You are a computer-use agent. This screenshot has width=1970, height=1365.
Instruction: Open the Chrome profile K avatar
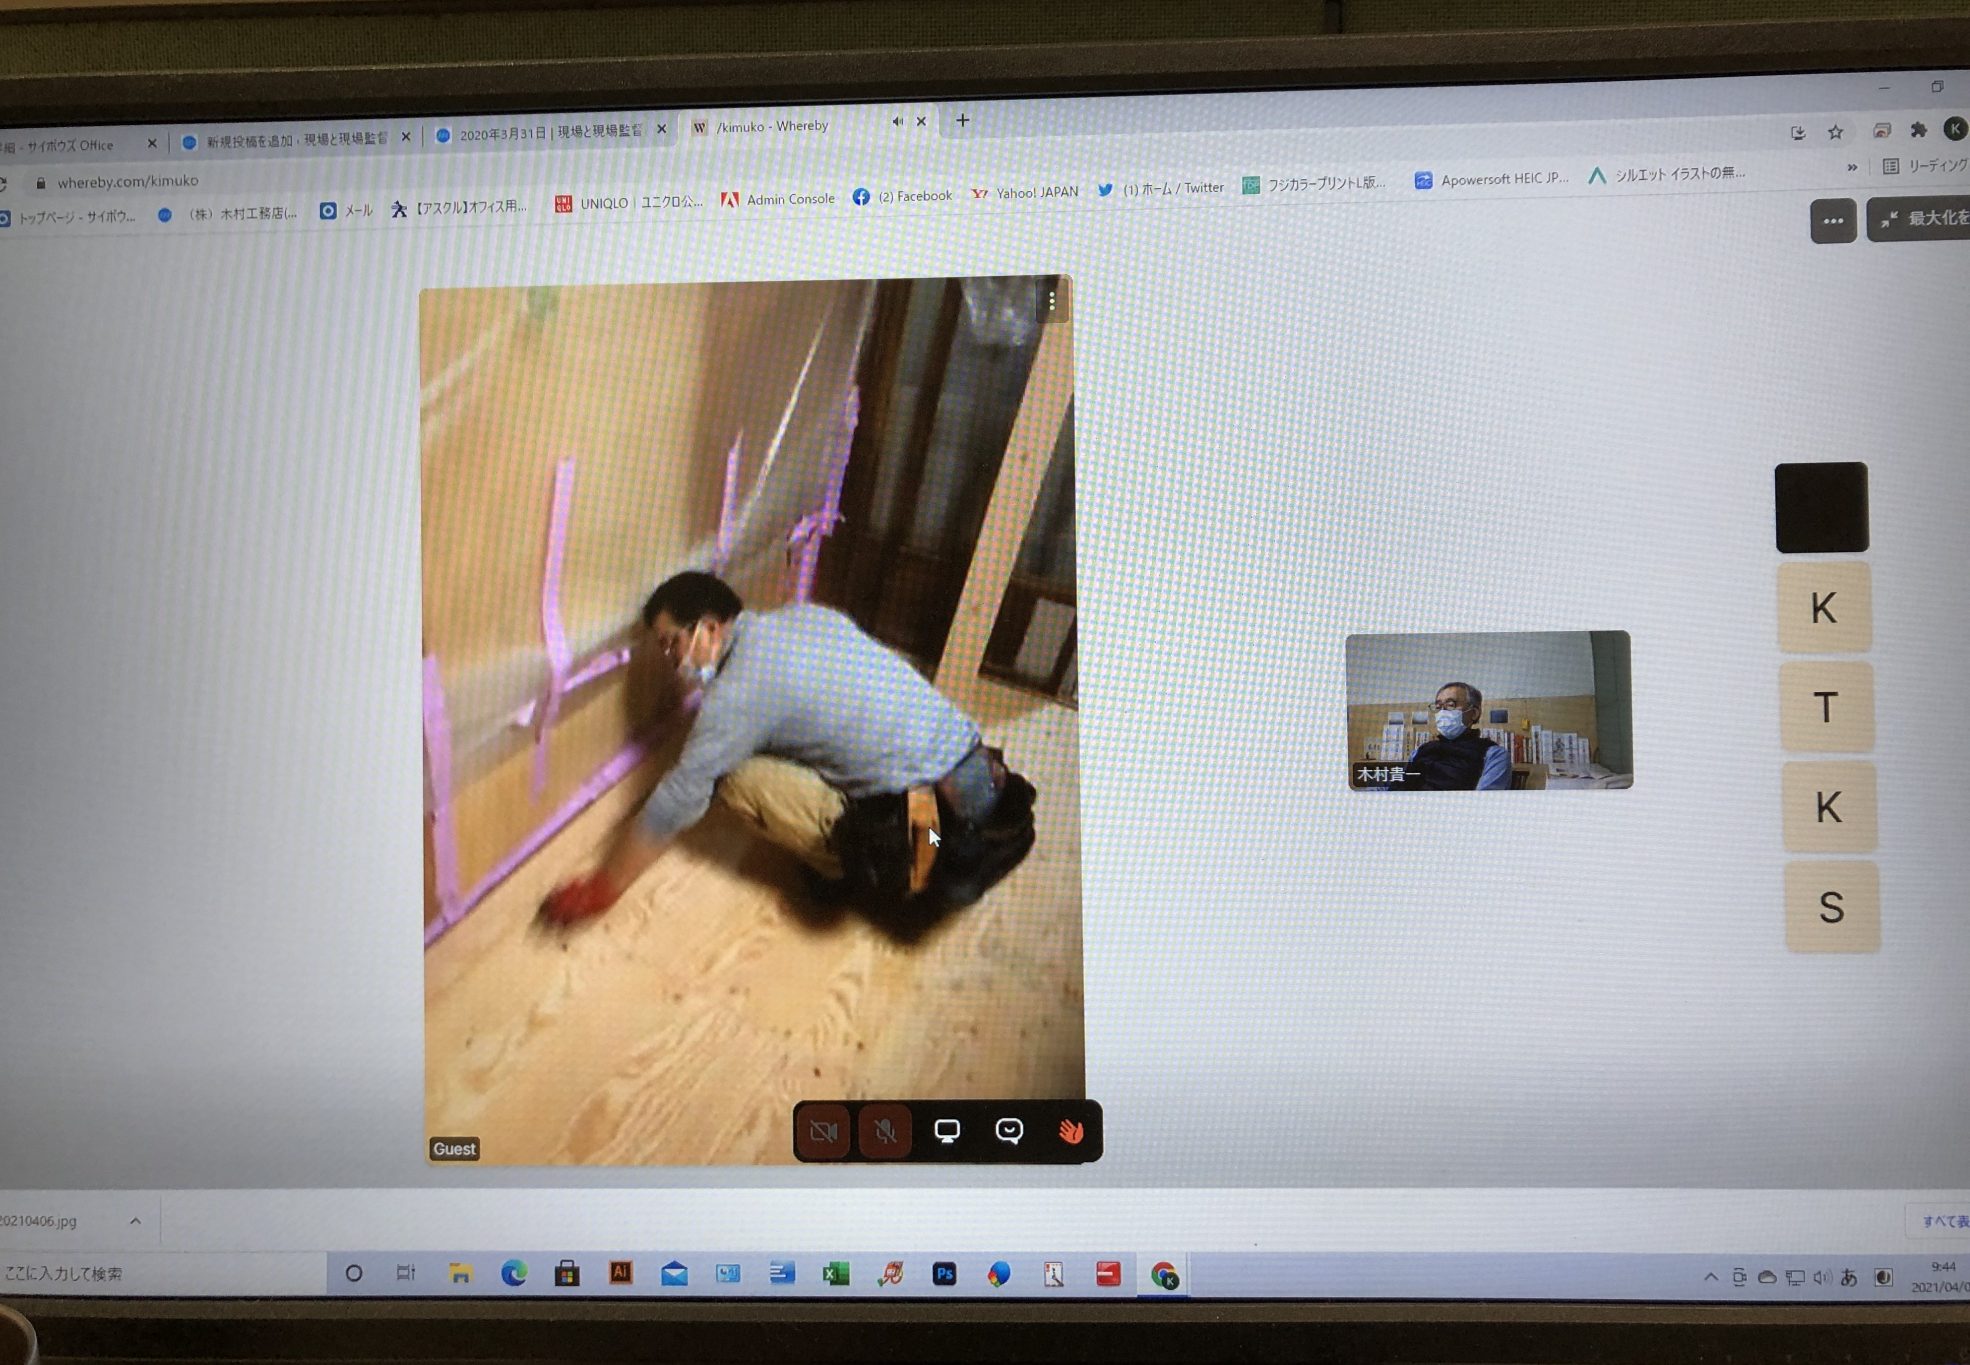pyautogui.click(x=1955, y=129)
